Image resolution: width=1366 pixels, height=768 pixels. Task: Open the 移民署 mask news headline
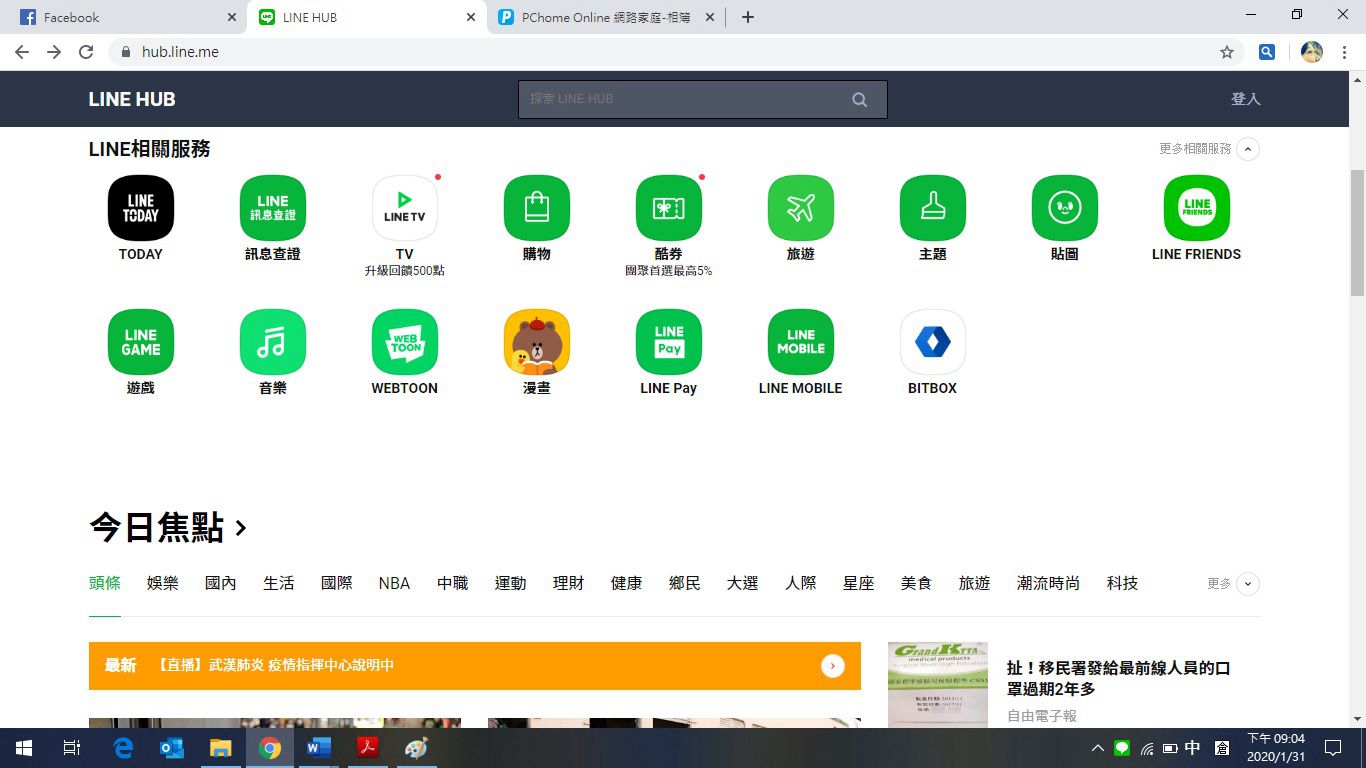click(x=1118, y=679)
